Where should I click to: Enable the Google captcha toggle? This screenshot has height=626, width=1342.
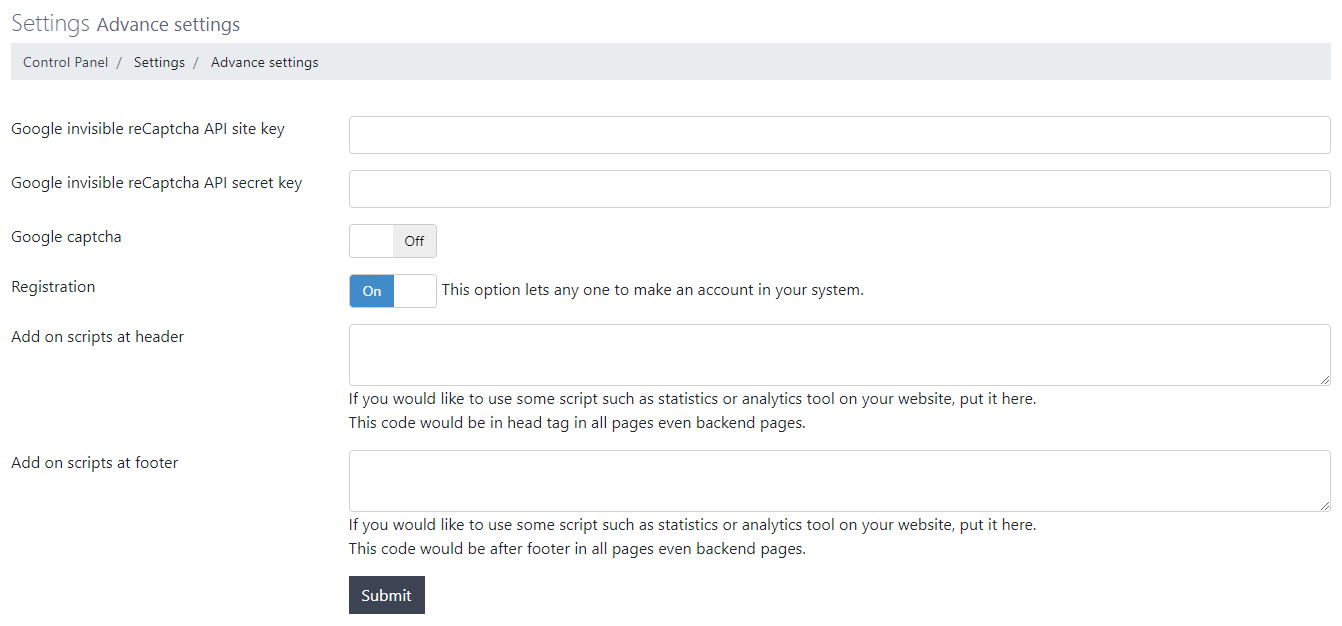click(393, 241)
